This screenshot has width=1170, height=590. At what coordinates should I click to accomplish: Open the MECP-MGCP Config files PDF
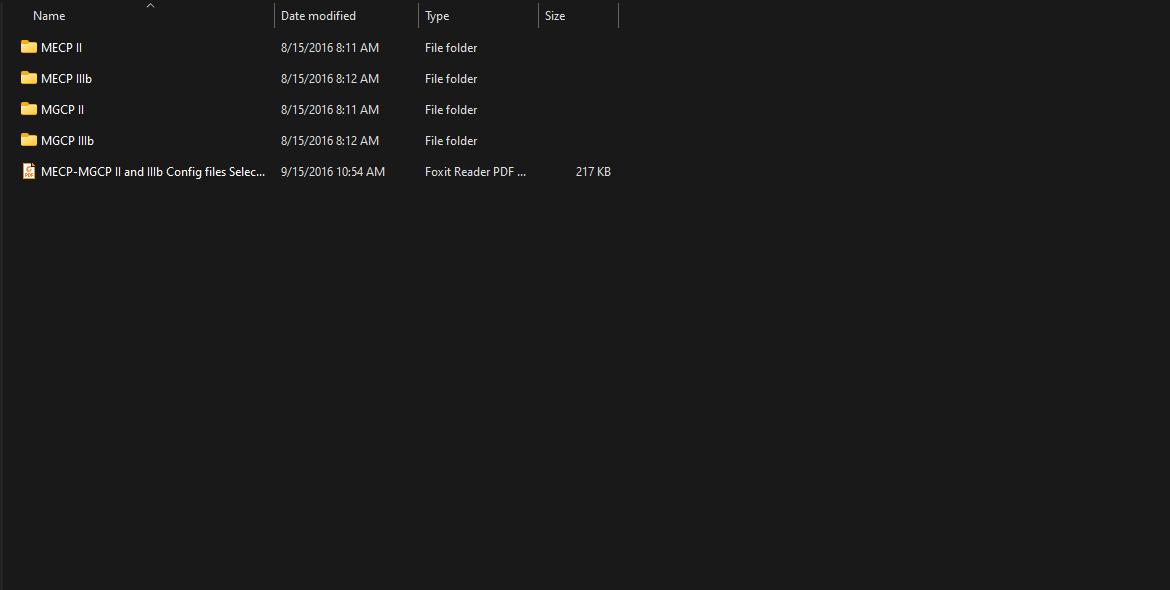click(x=153, y=171)
